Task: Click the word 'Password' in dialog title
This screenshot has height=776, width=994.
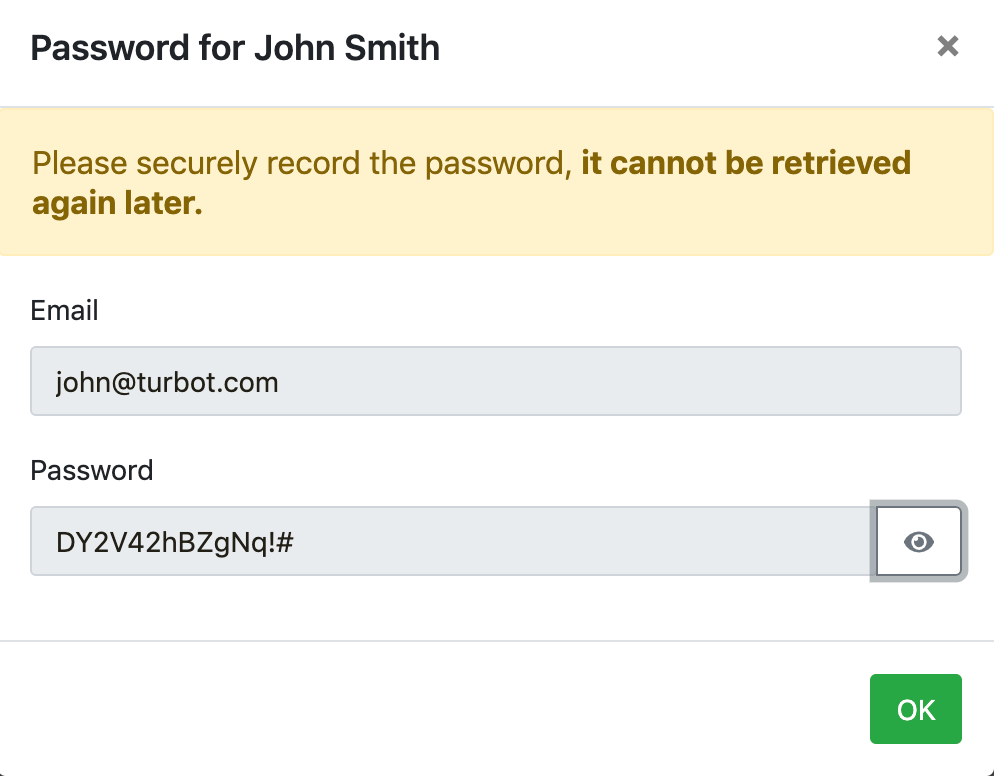Action: [110, 48]
